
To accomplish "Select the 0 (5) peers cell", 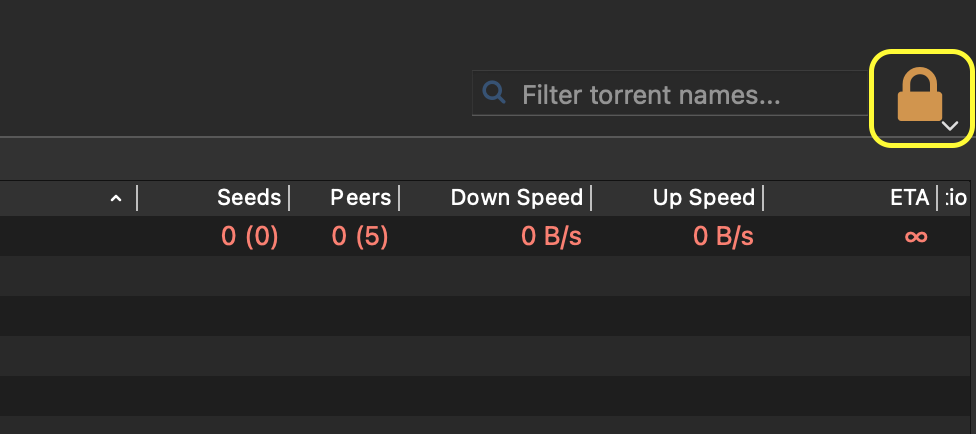I will [360, 237].
